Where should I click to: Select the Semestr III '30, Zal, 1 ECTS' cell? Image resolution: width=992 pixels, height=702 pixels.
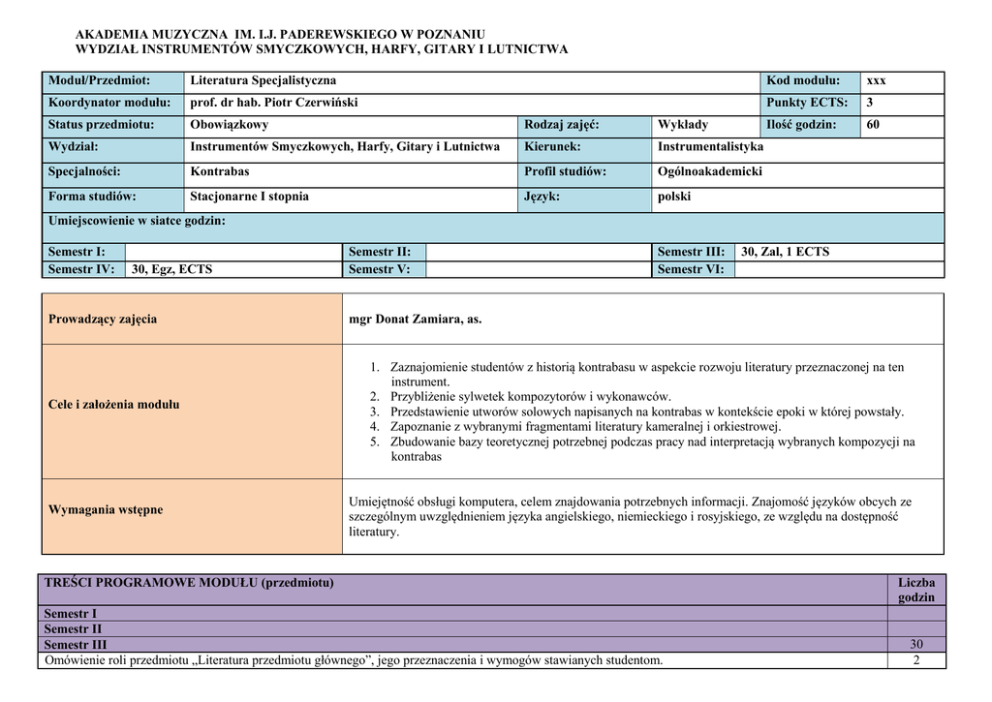coord(784,252)
